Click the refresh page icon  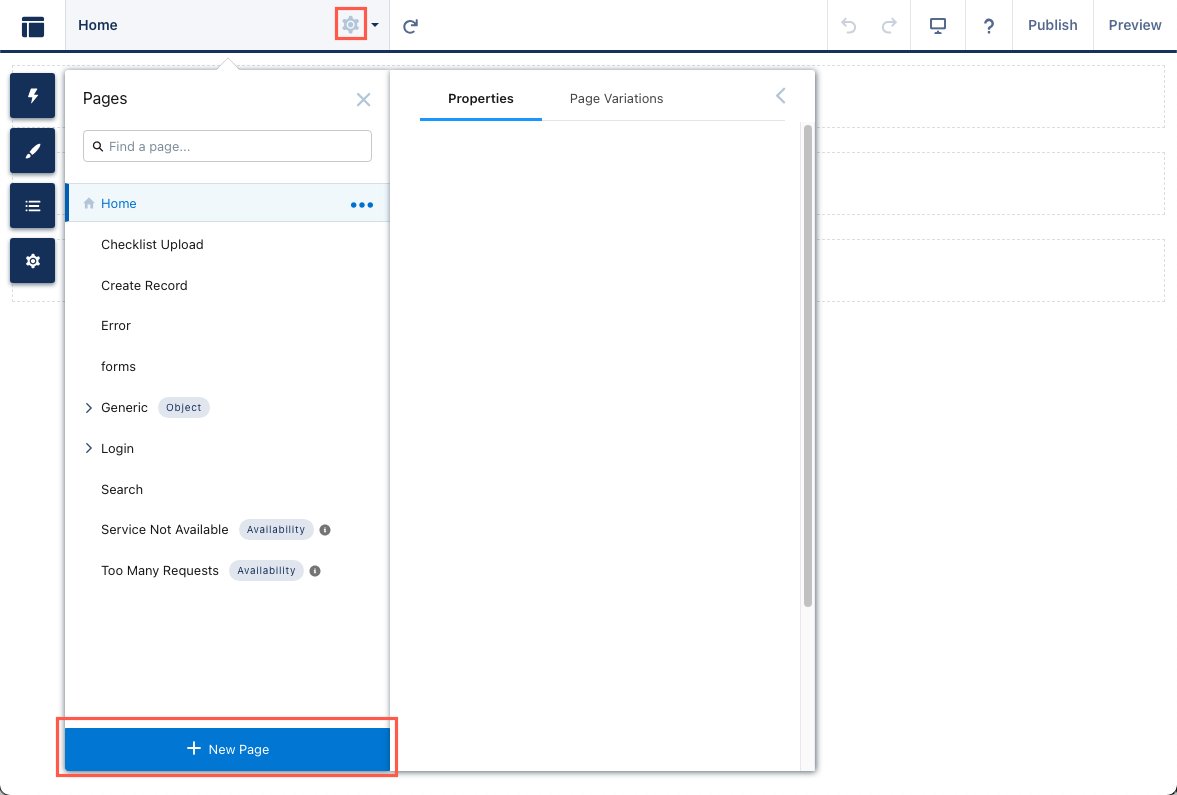pos(410,26)
